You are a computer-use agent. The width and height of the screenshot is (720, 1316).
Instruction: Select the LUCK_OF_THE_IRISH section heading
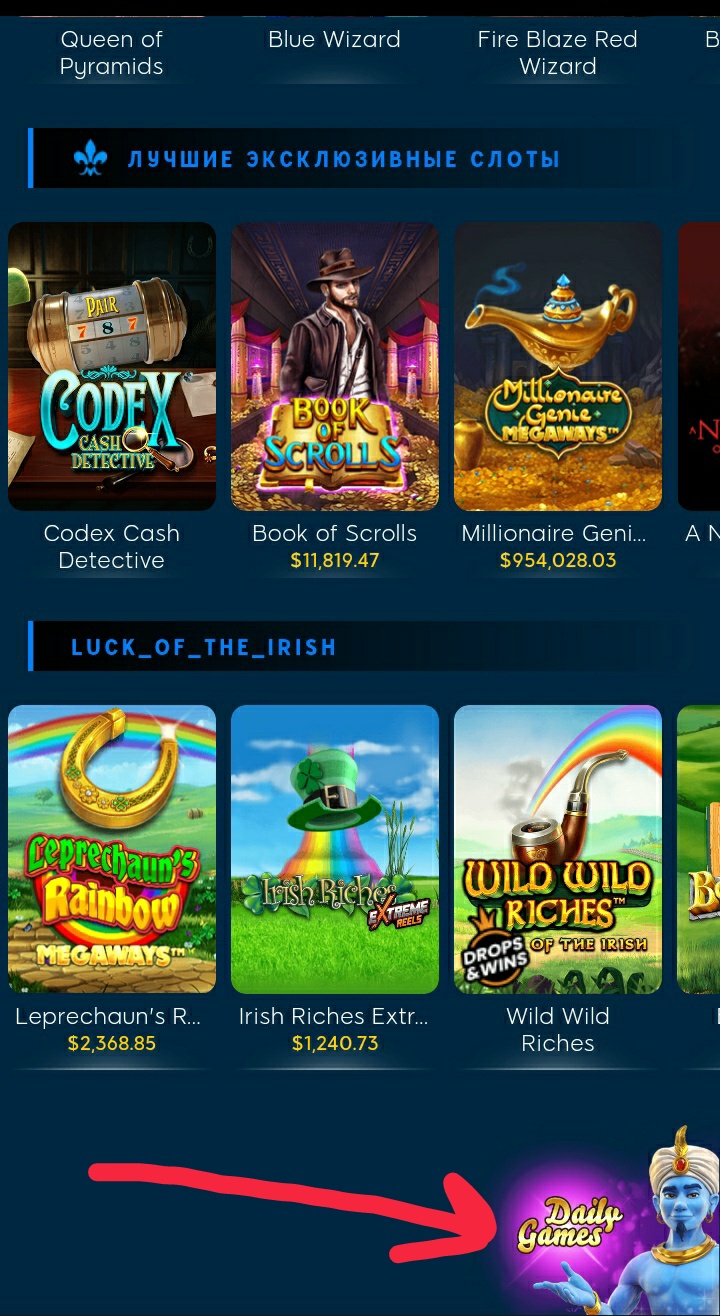[x=204, y=647]
